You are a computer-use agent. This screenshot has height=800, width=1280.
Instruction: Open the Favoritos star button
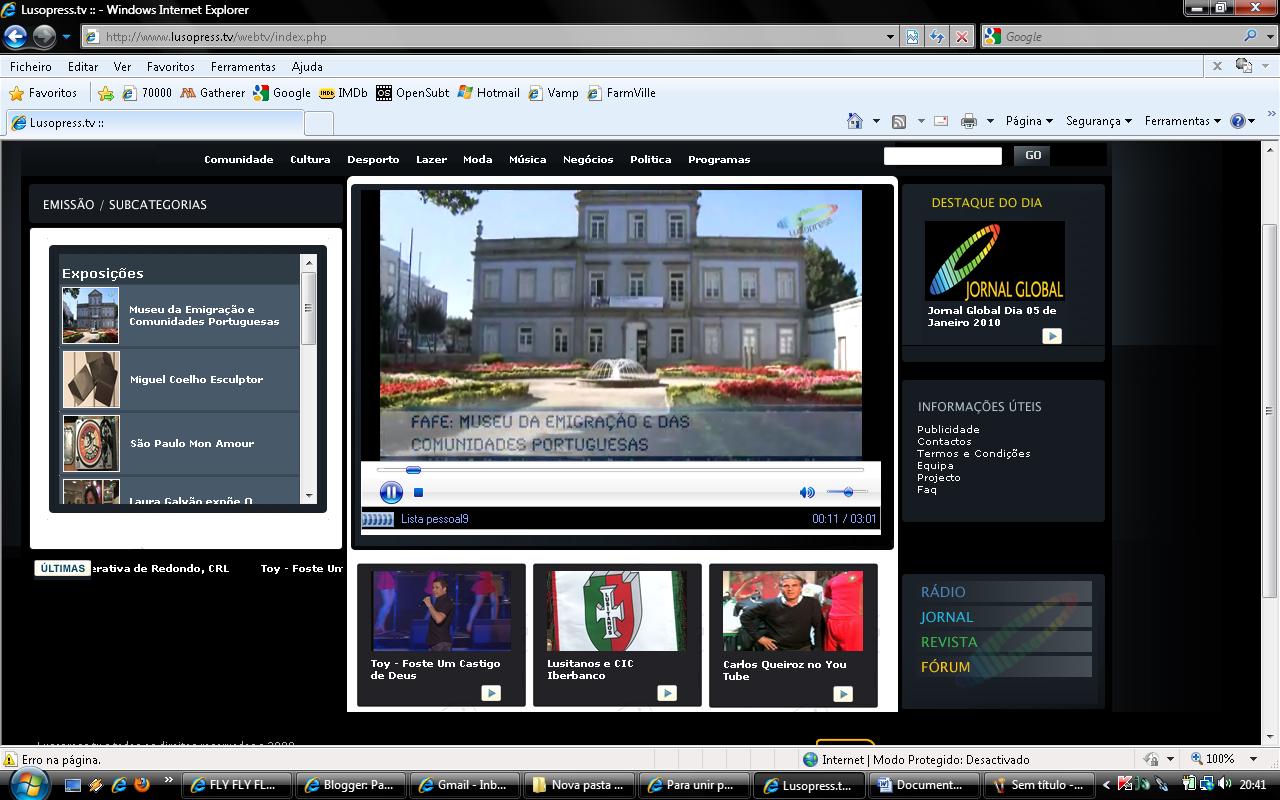[x=43, y=93]
